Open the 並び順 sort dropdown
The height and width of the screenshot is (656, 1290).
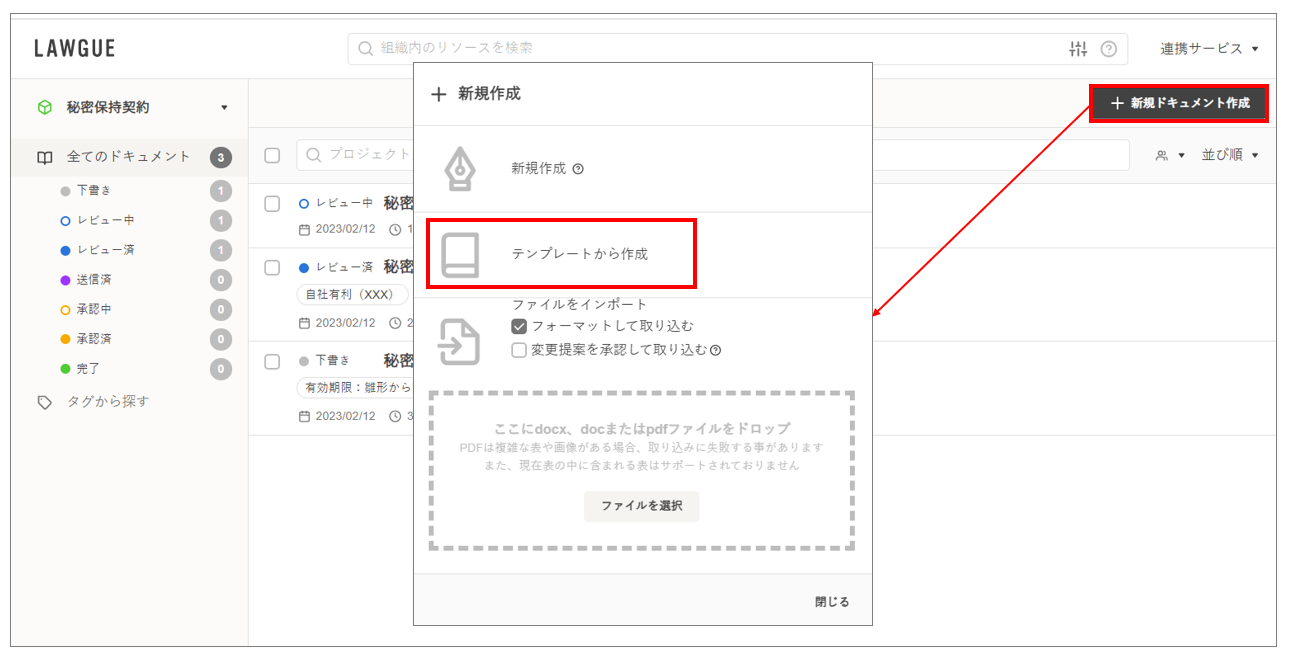[1229, 155]
